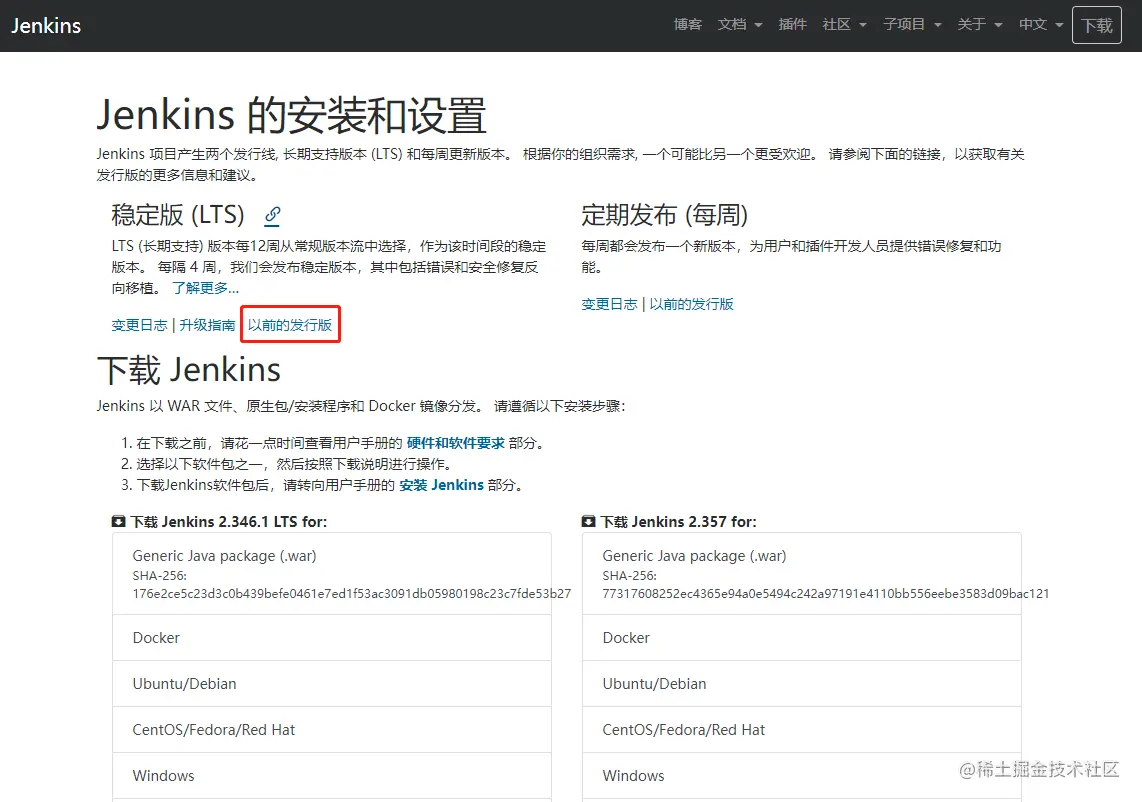Click the anchor link icon beside 稳定版 (LTS)
The width and height of the screenshot is (1142, 802).
click(x=272, y=215)
